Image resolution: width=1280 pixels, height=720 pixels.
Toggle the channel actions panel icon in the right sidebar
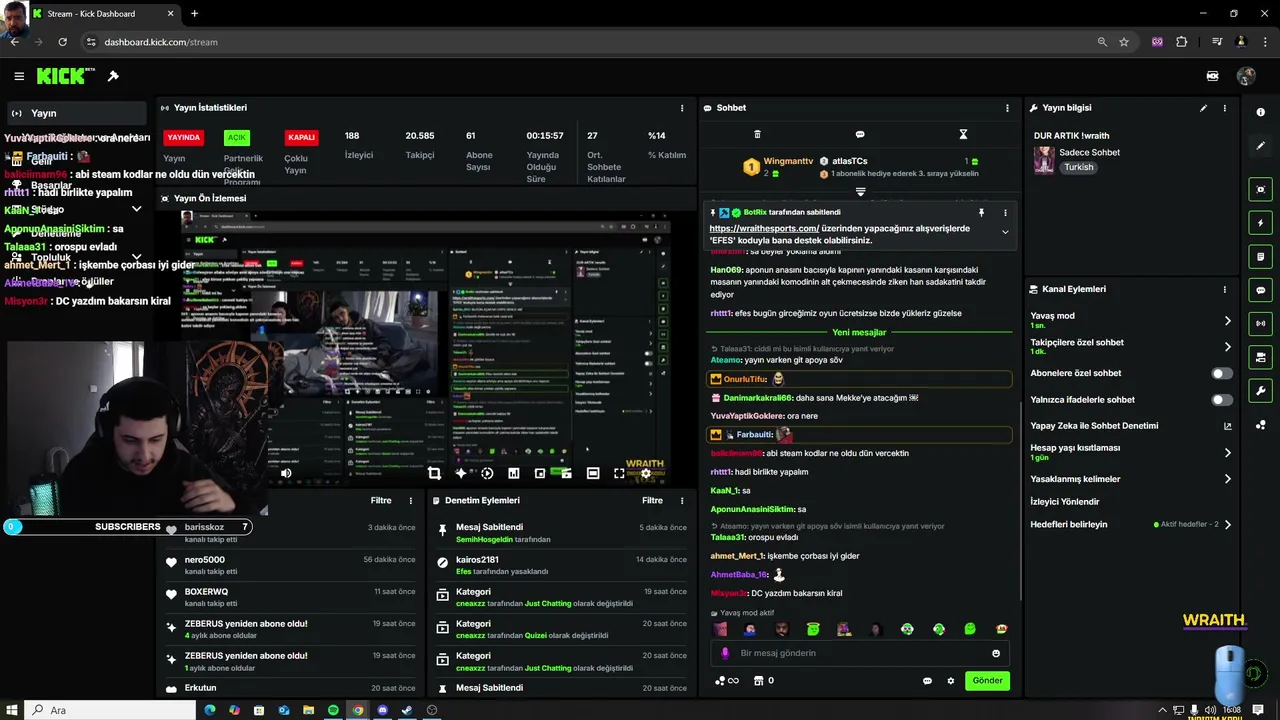1260,357
